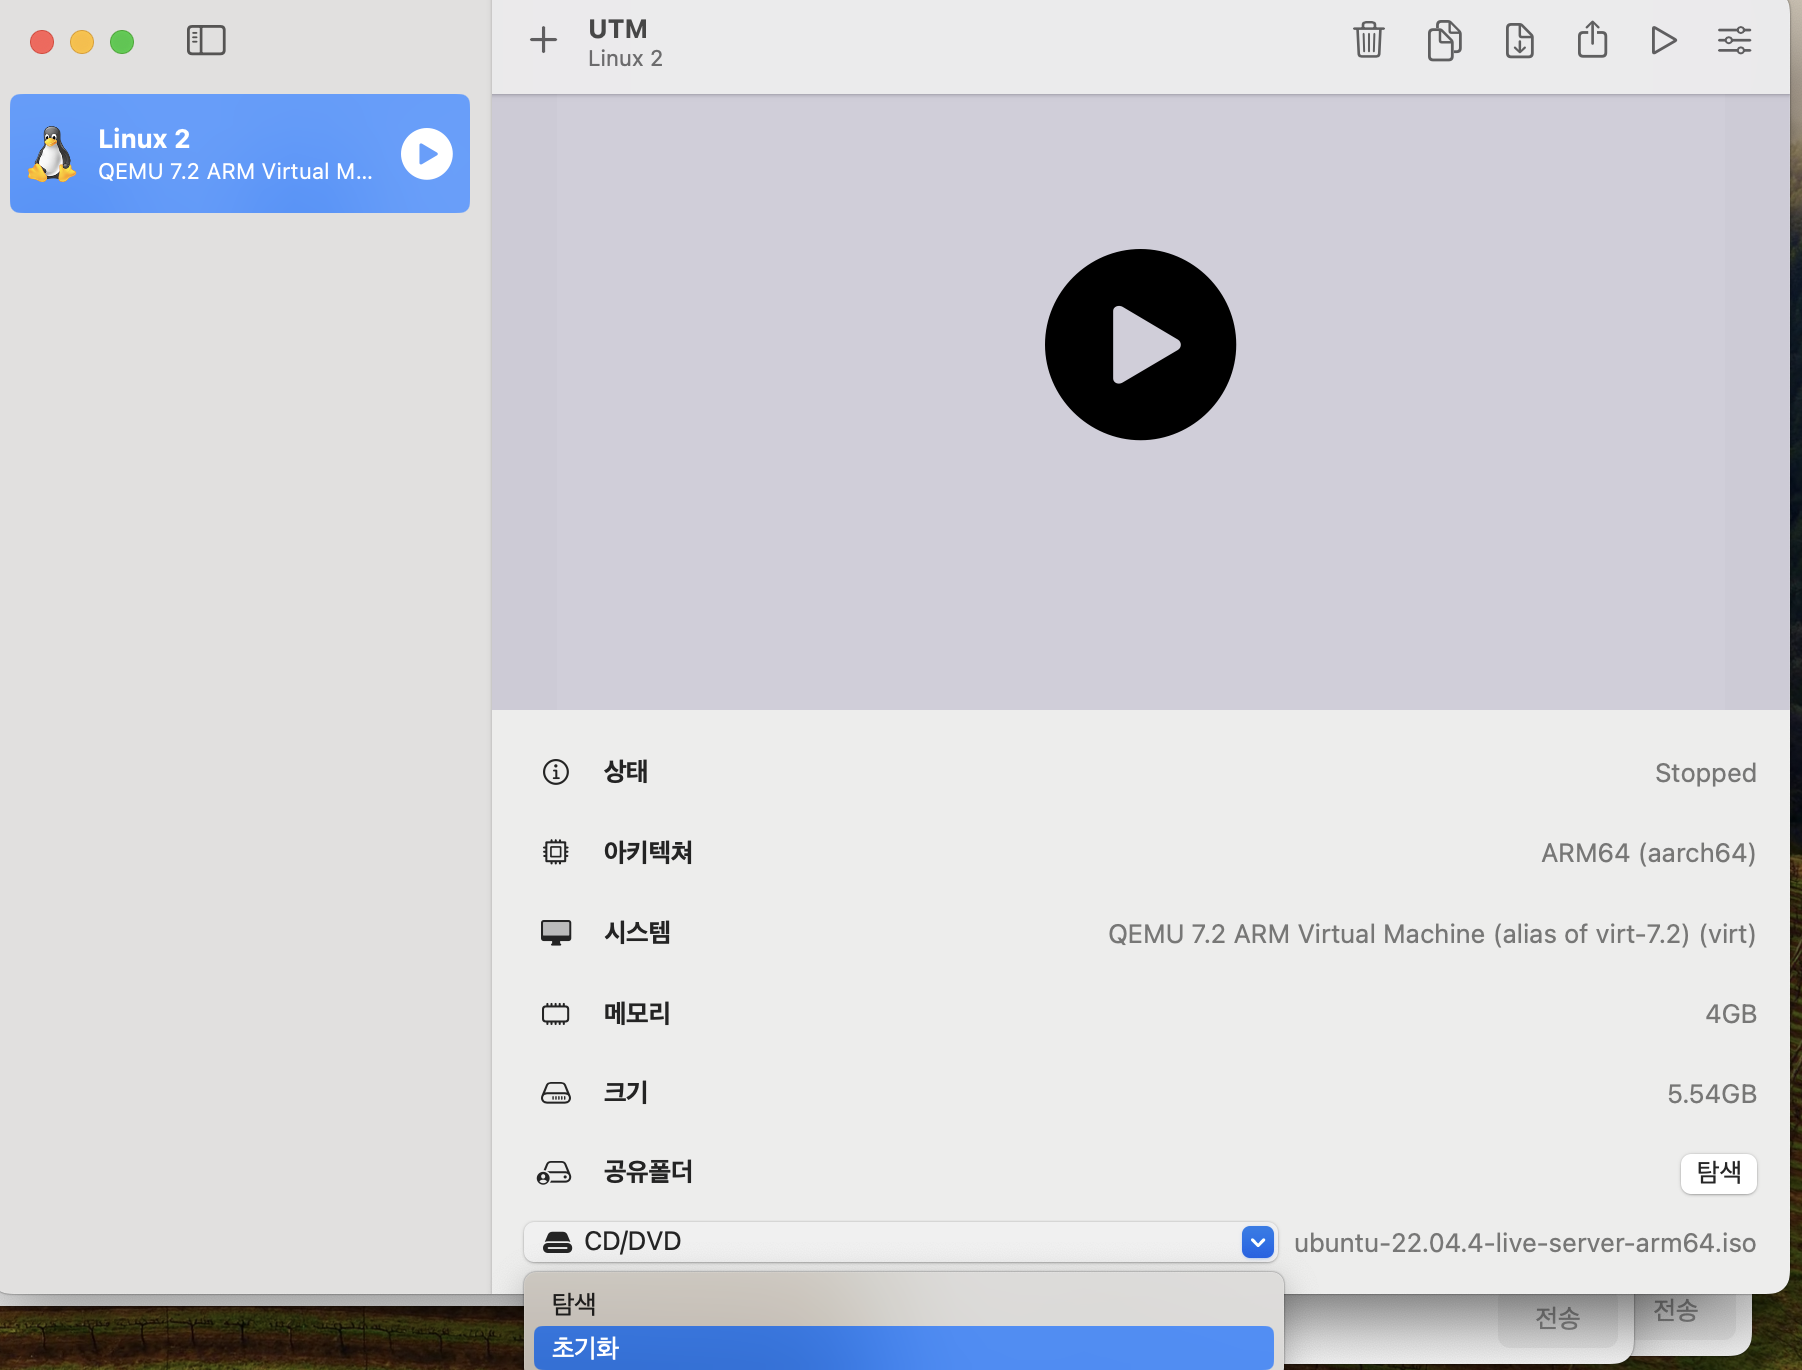The image size is (1802, 1370).
Task: Choose 초기화 from the CD/DVD menu
Action: [904, 1348]
